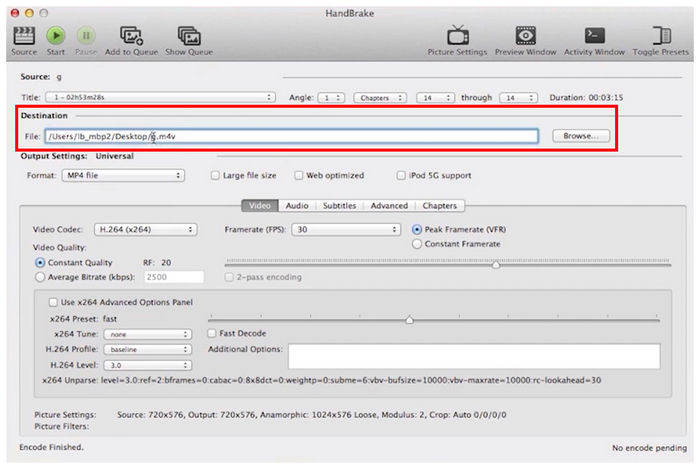Open the H.264 Profile baseline dropdown
700x469 pixels.
click(148, 349)
